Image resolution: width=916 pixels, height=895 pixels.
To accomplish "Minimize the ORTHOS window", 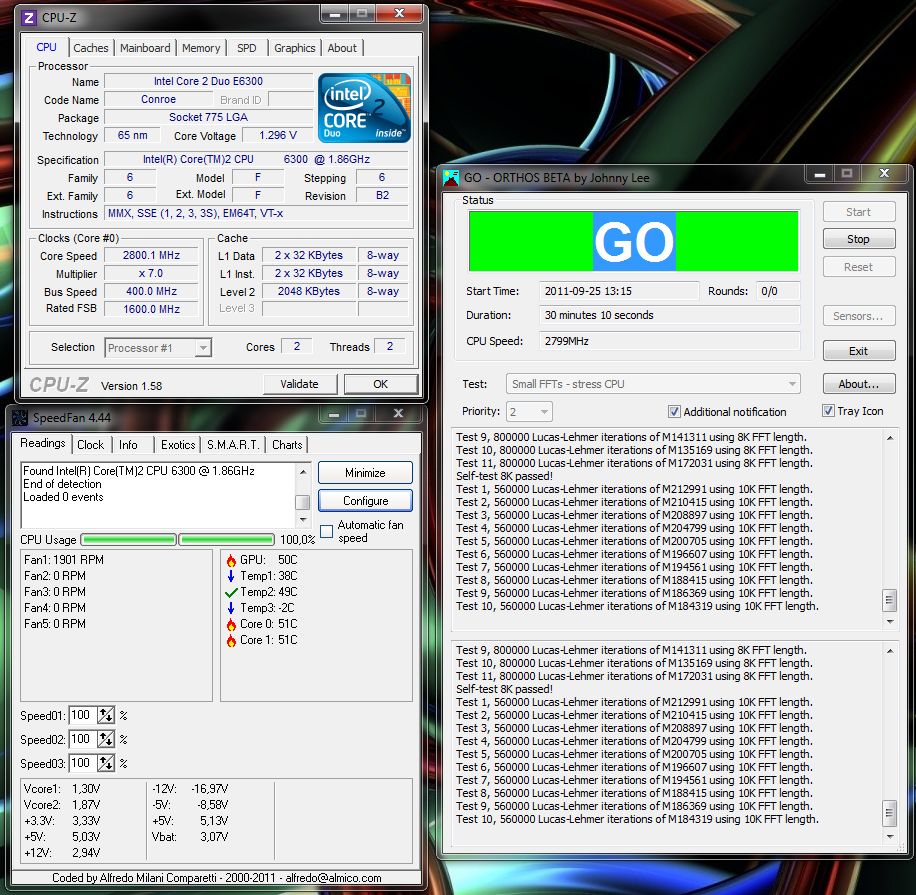I will (820, 174).
